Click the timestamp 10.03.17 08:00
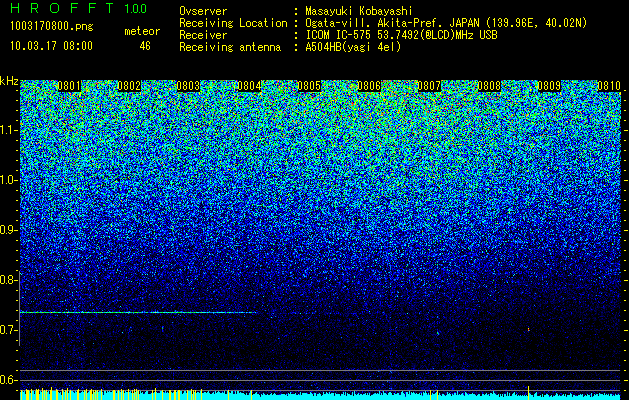The height and width of the screenshot is (400, 629). pyautogui.click(x=51, y=46)
